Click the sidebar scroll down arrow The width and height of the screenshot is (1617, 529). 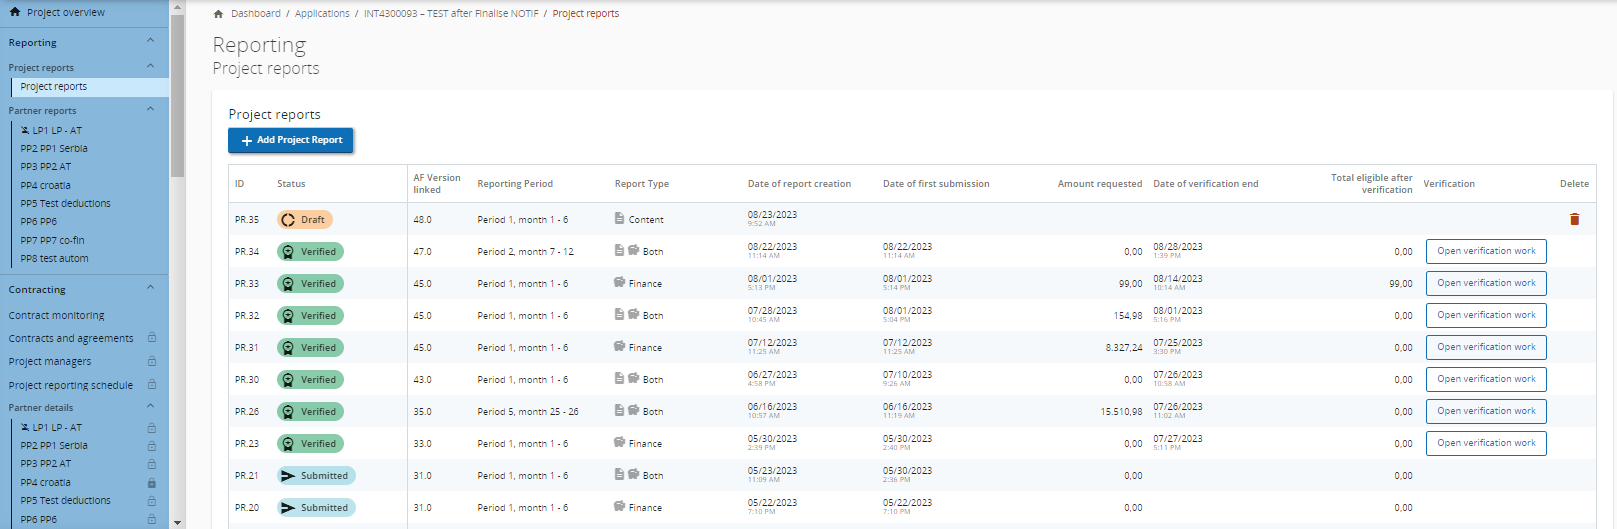point(177,522)
